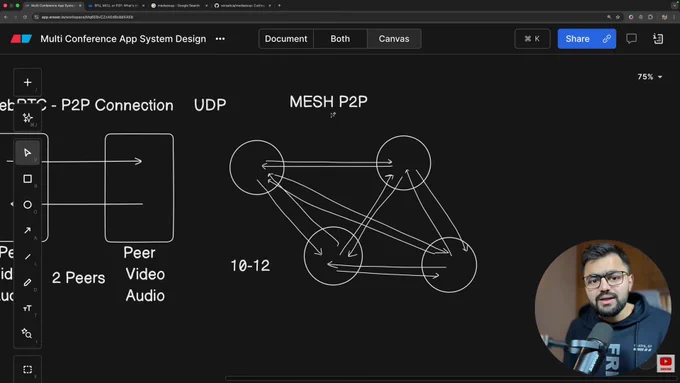Open a new browser tab
The image size is (680, 383).
[279, 6]
